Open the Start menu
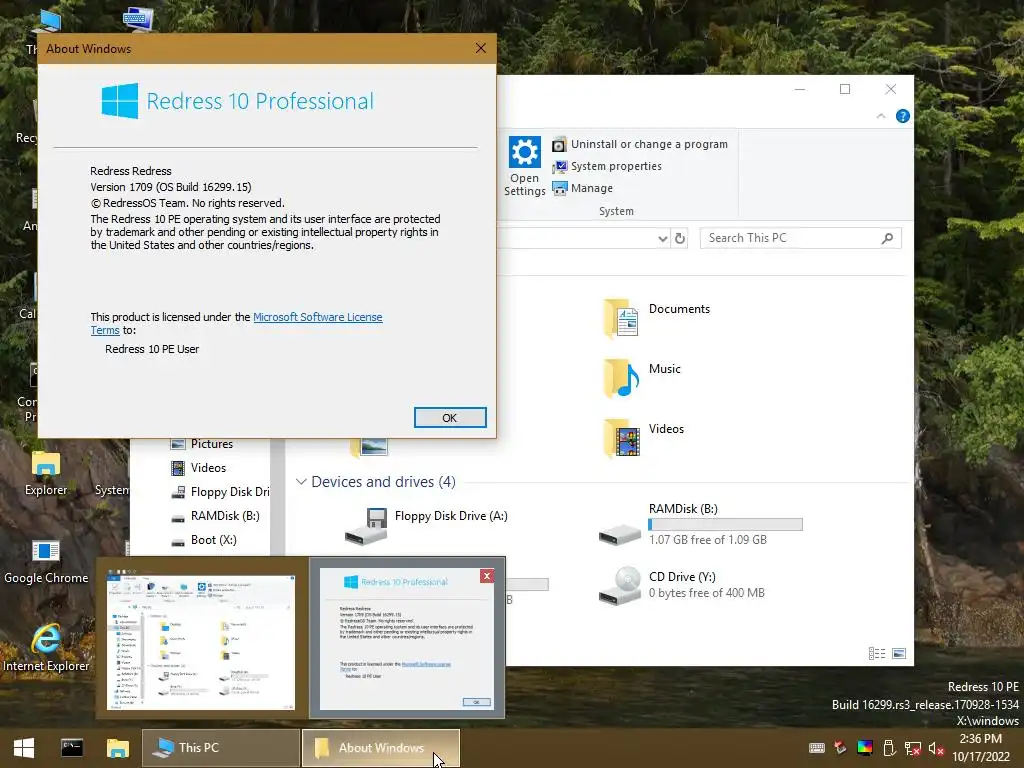Screen dimensions: 1024x768 tap(24, 748)
